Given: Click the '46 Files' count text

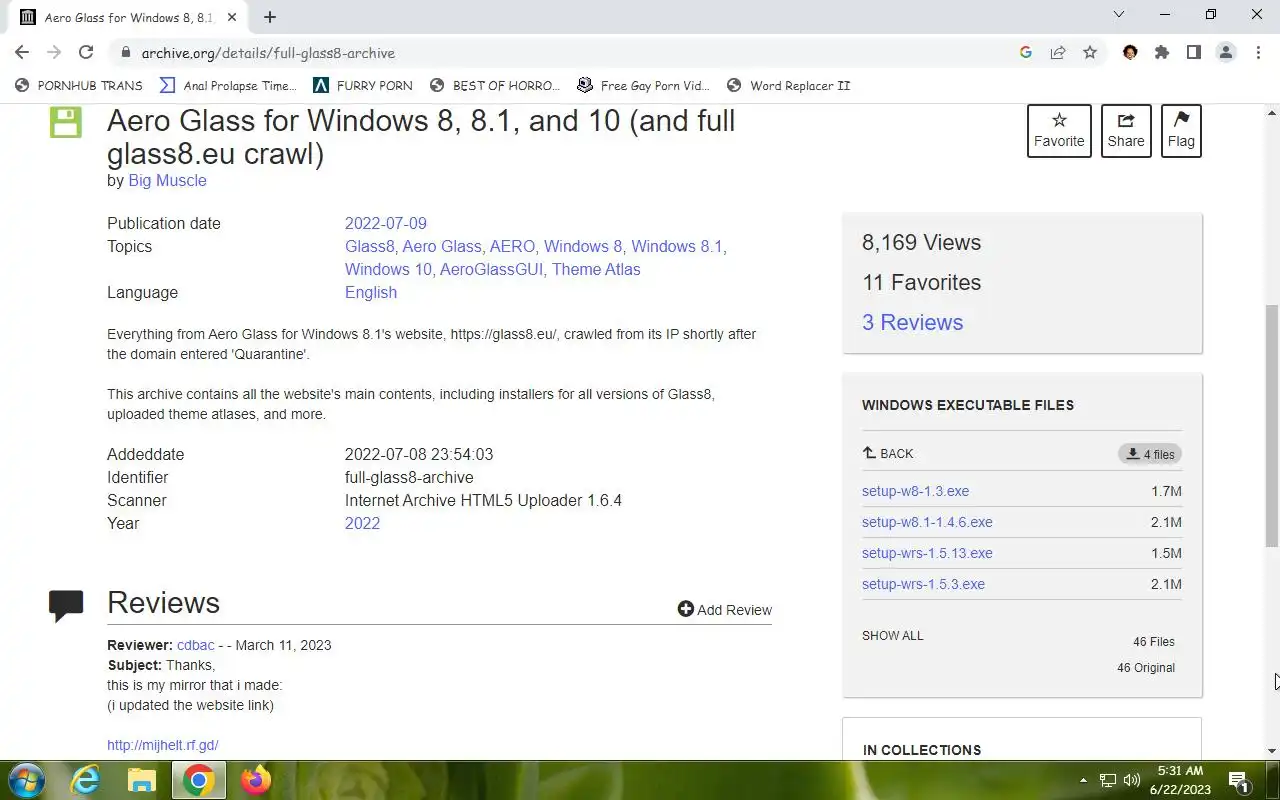Looking at the screenshot, I should (1154, 642).
